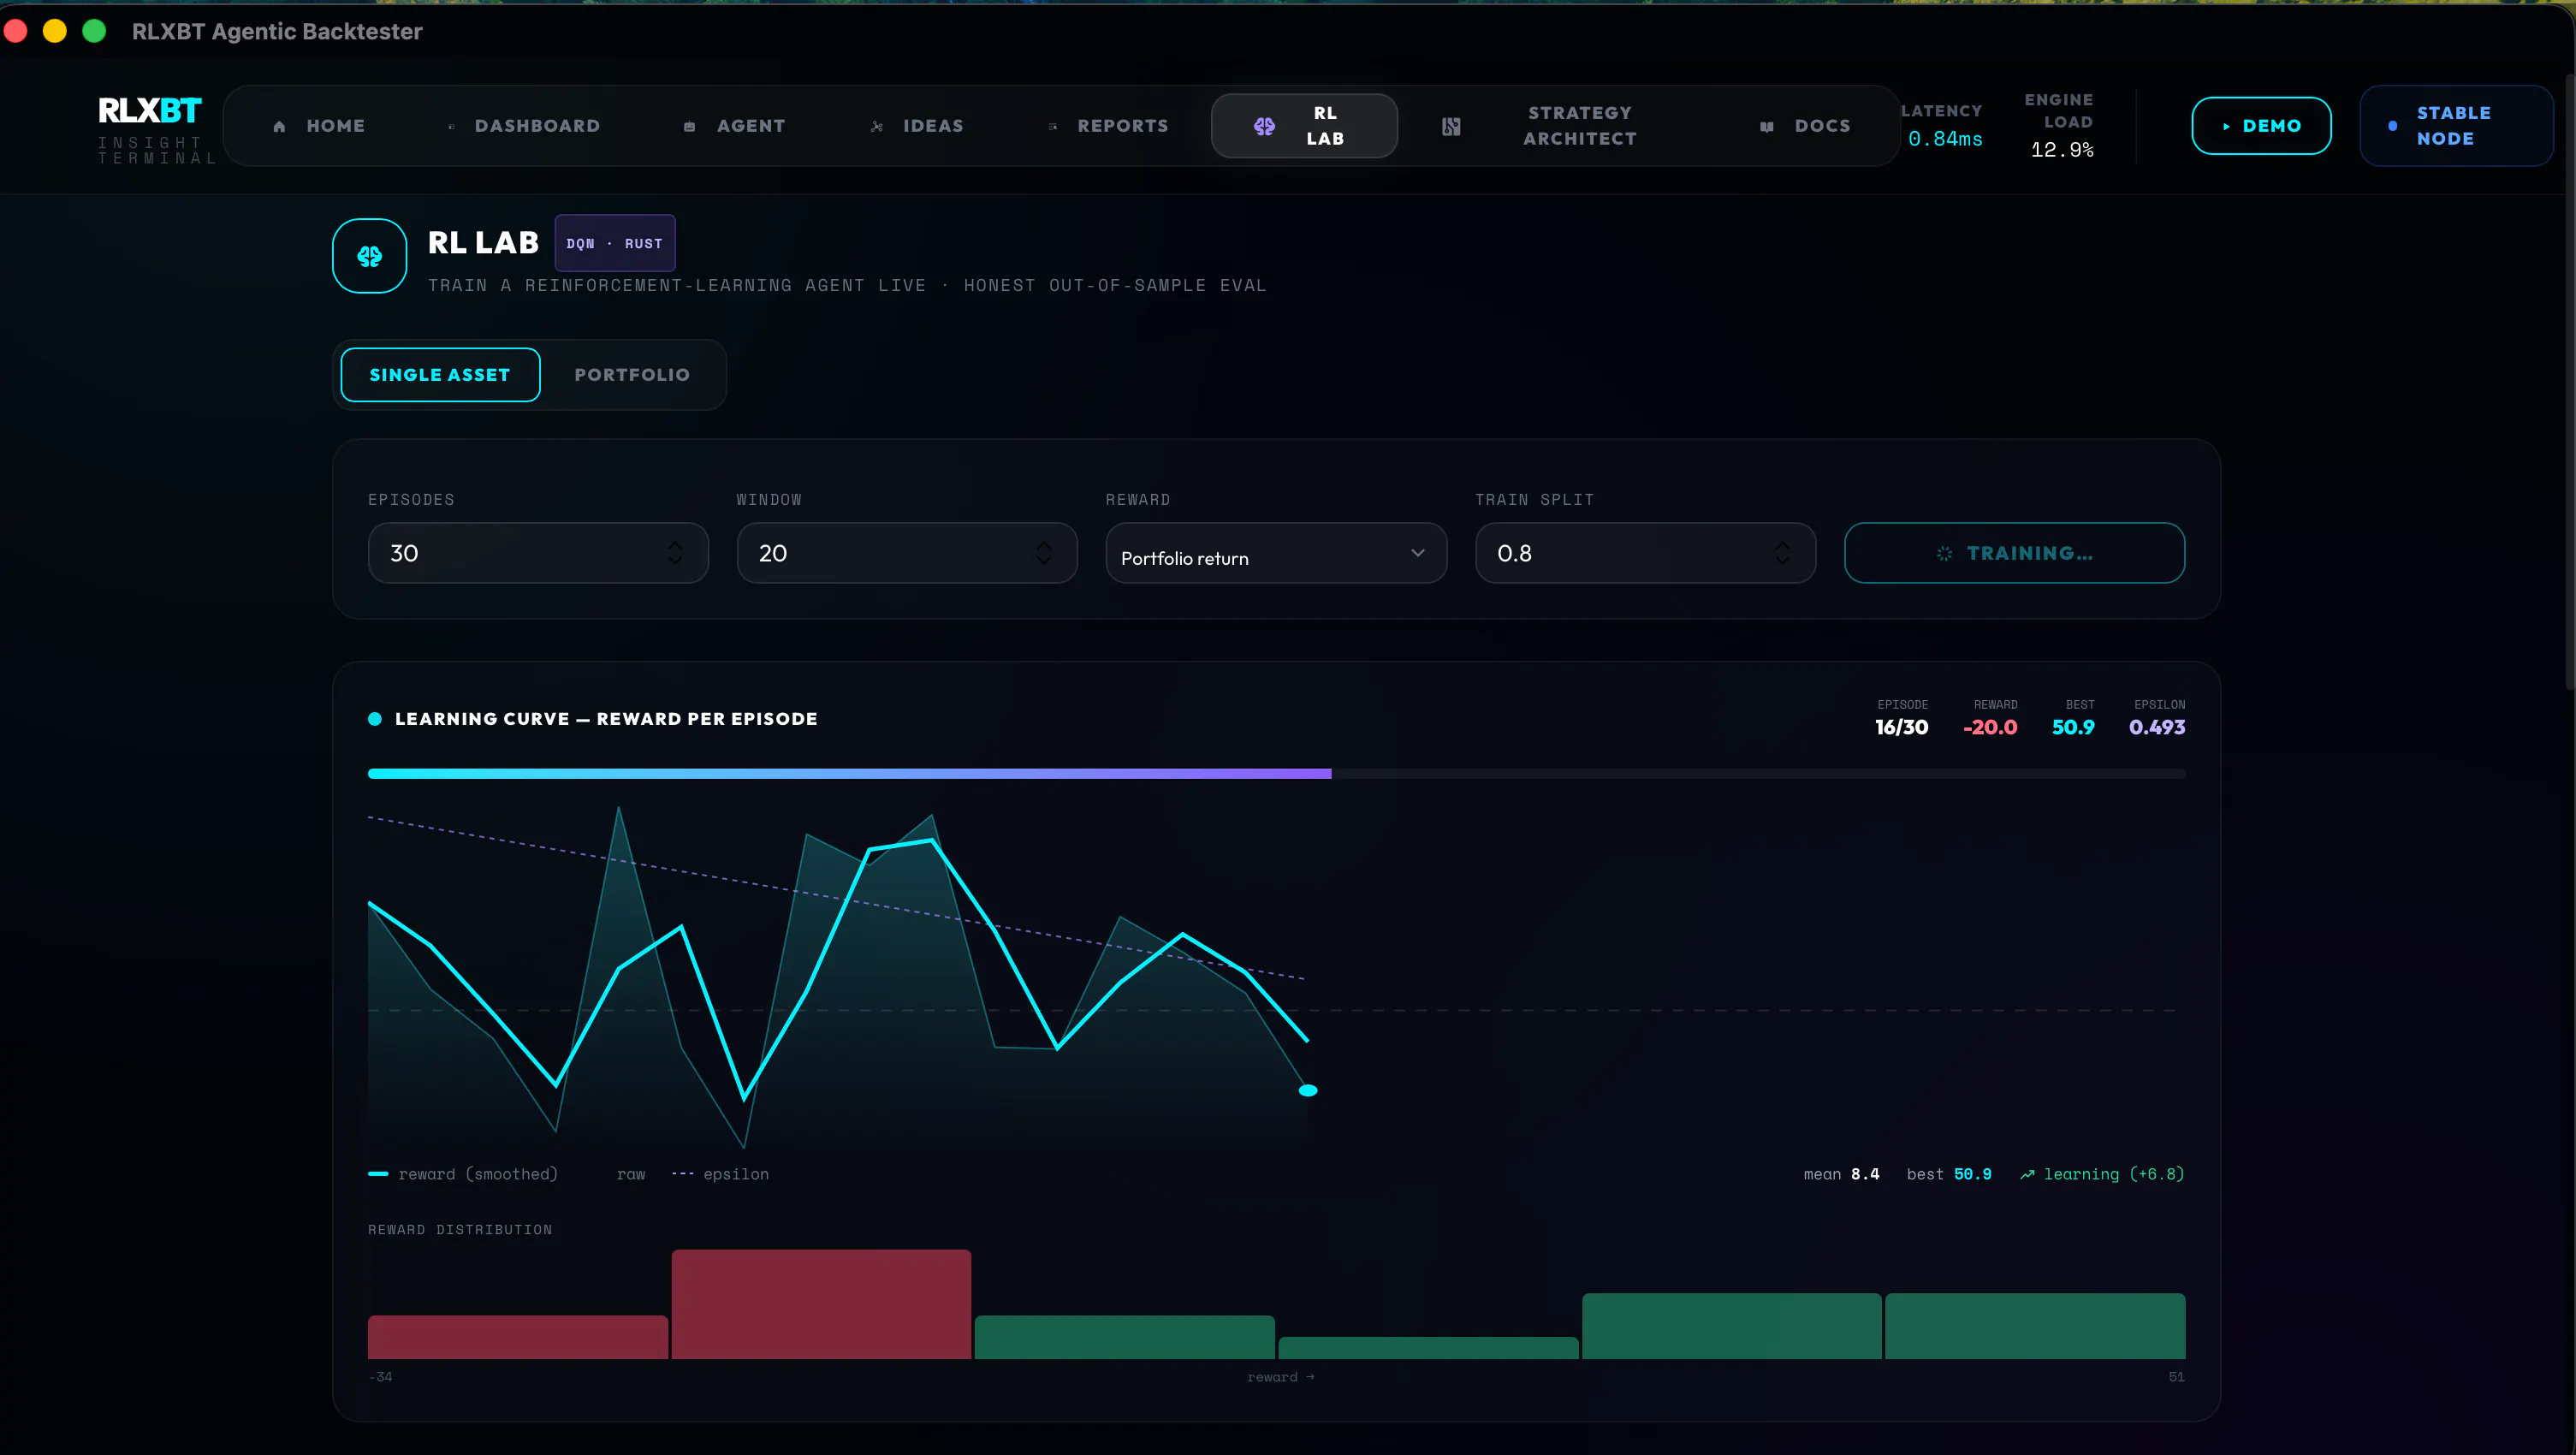Click the leftmost red distribution bar
This screenshot has height=1455, width=2576.
(518, 1337)
